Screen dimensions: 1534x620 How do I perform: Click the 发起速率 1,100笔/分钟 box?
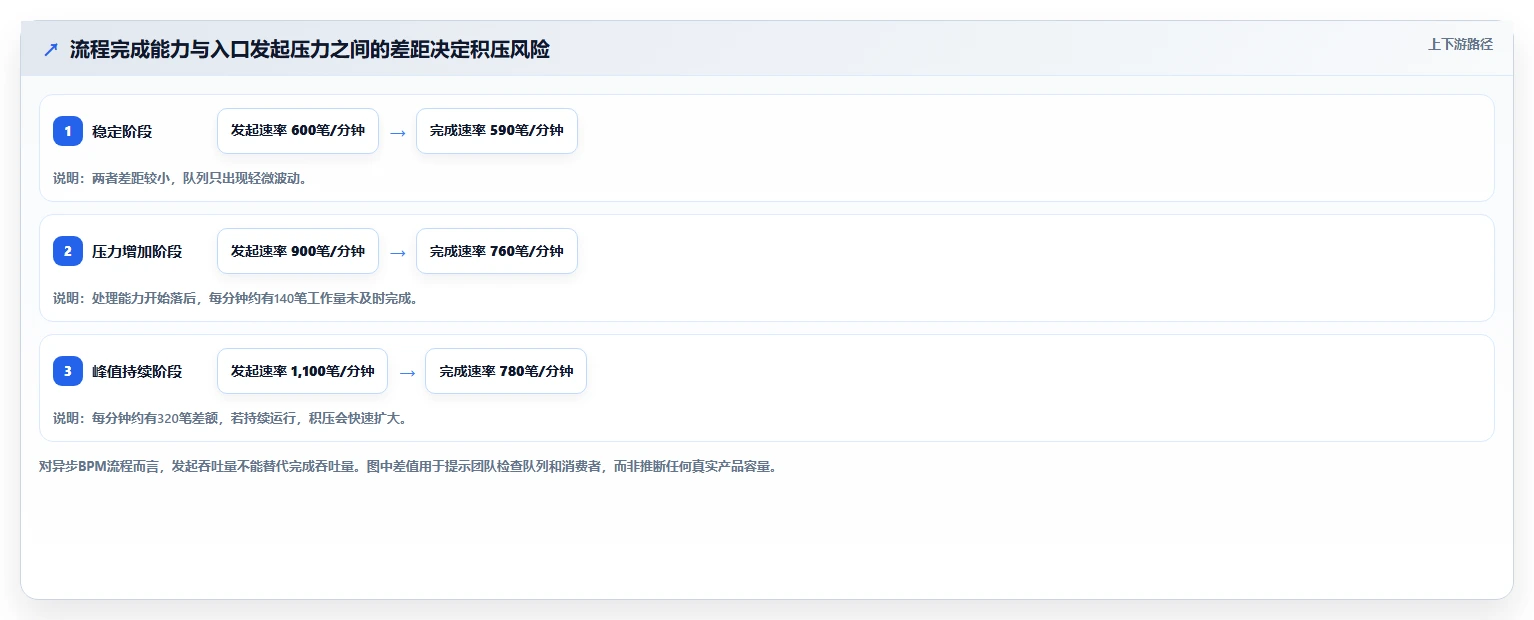coord(302,371)
